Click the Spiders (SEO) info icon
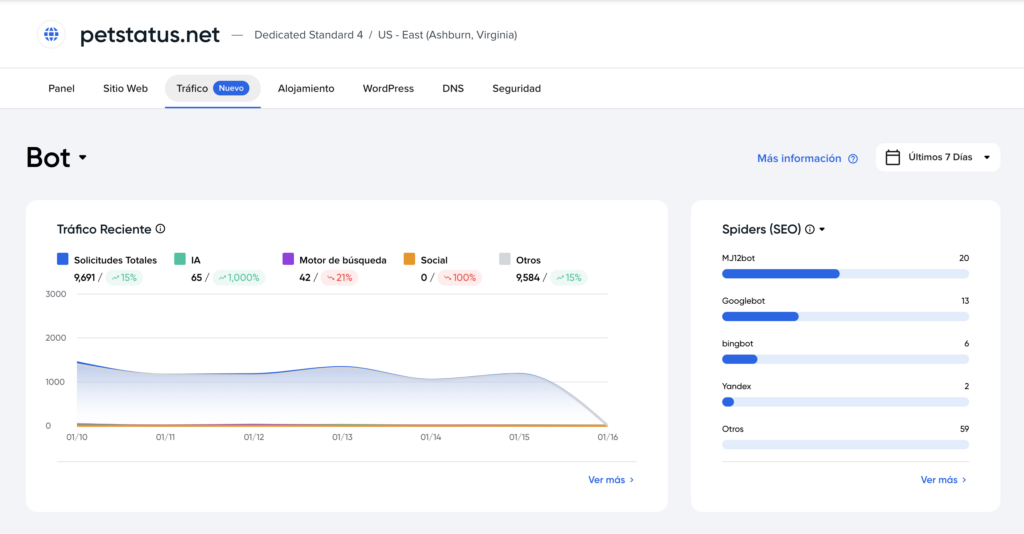 (810, 229)
